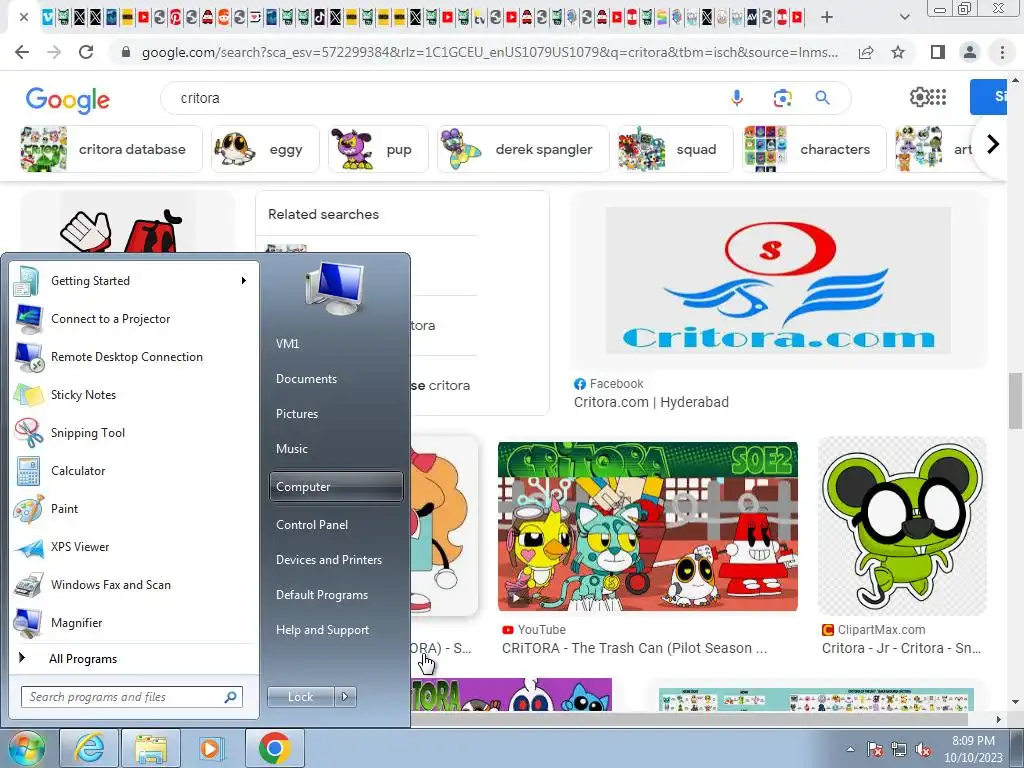Open Remote Desktop Connection

pos(134,357)
